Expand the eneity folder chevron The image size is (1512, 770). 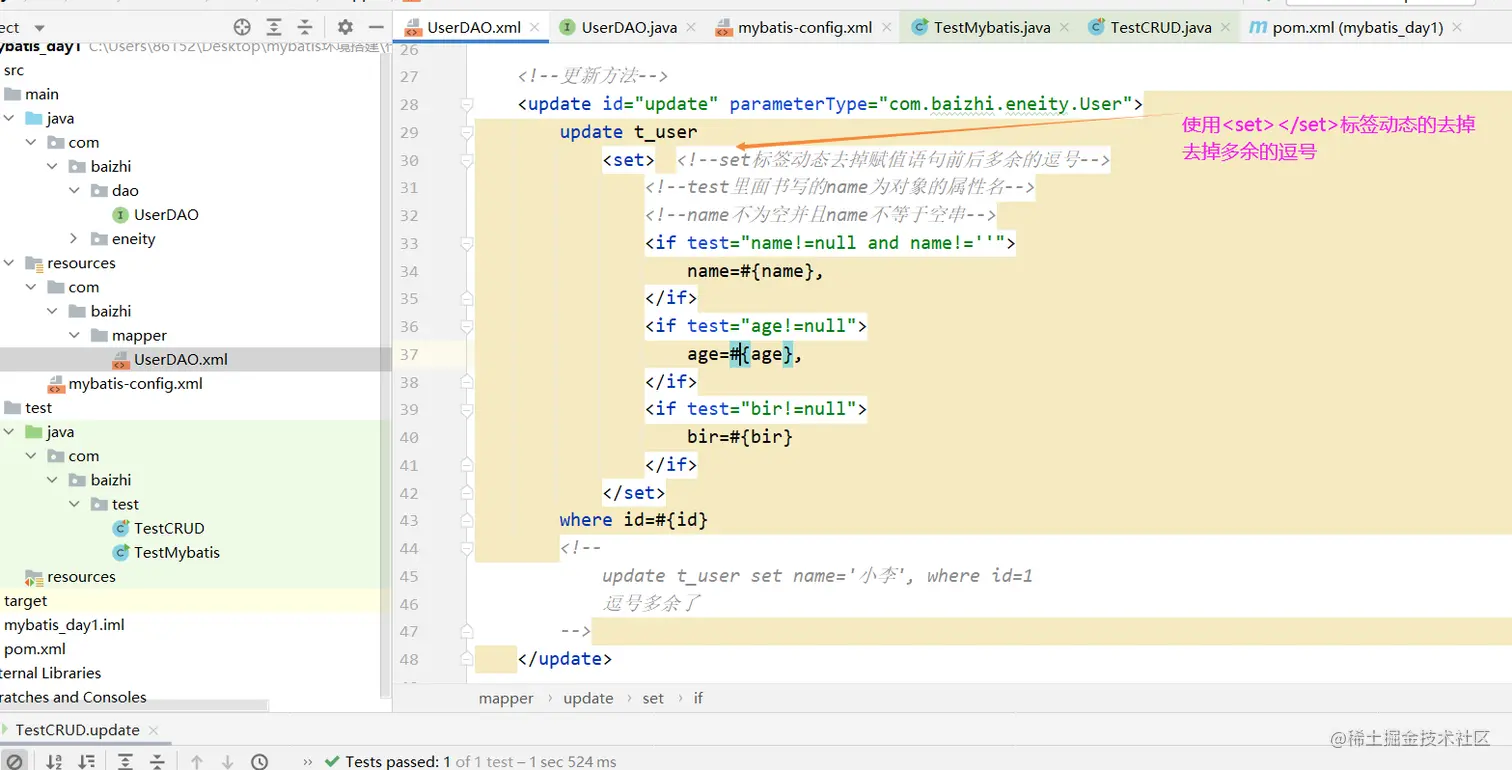click(74, 239)
